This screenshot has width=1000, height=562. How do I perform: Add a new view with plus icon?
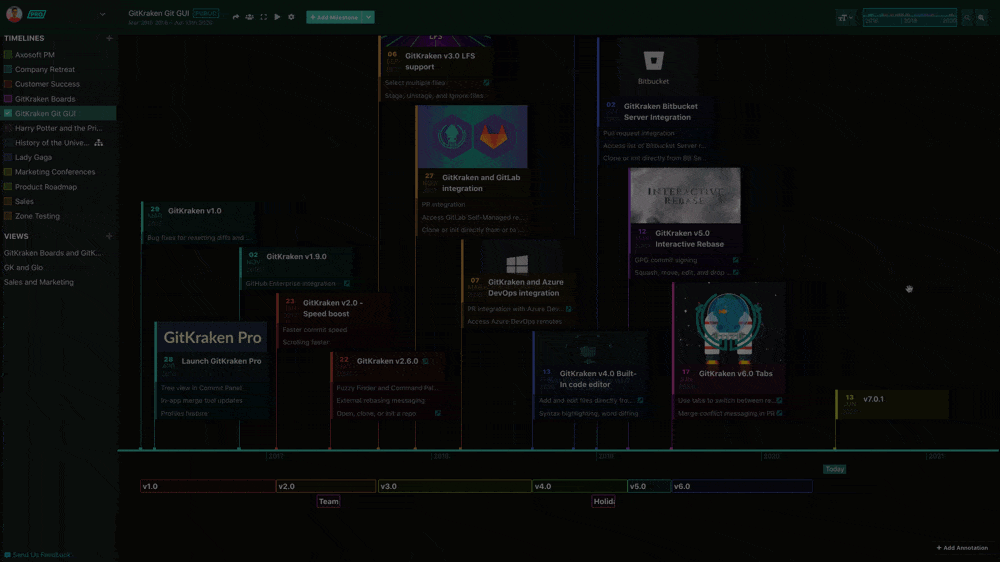(109, 236)
